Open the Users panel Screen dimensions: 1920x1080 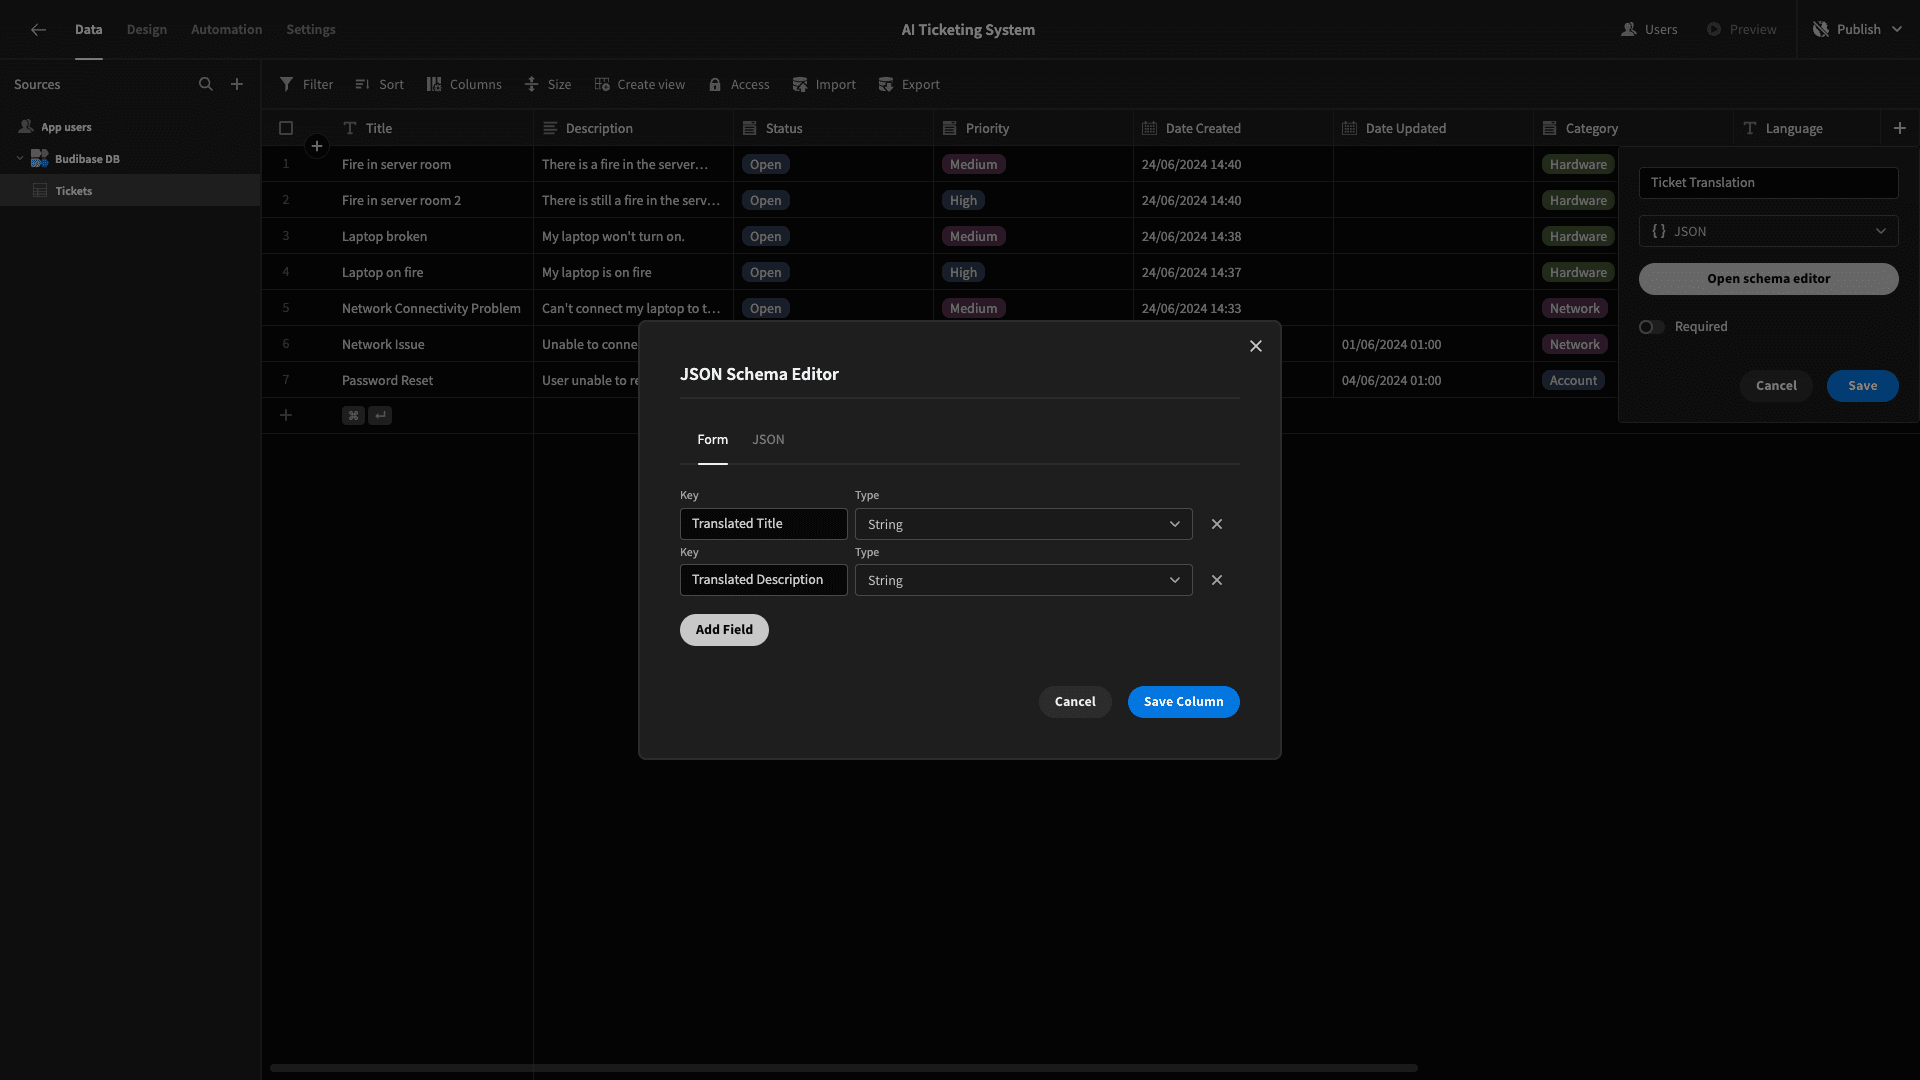1649,30
